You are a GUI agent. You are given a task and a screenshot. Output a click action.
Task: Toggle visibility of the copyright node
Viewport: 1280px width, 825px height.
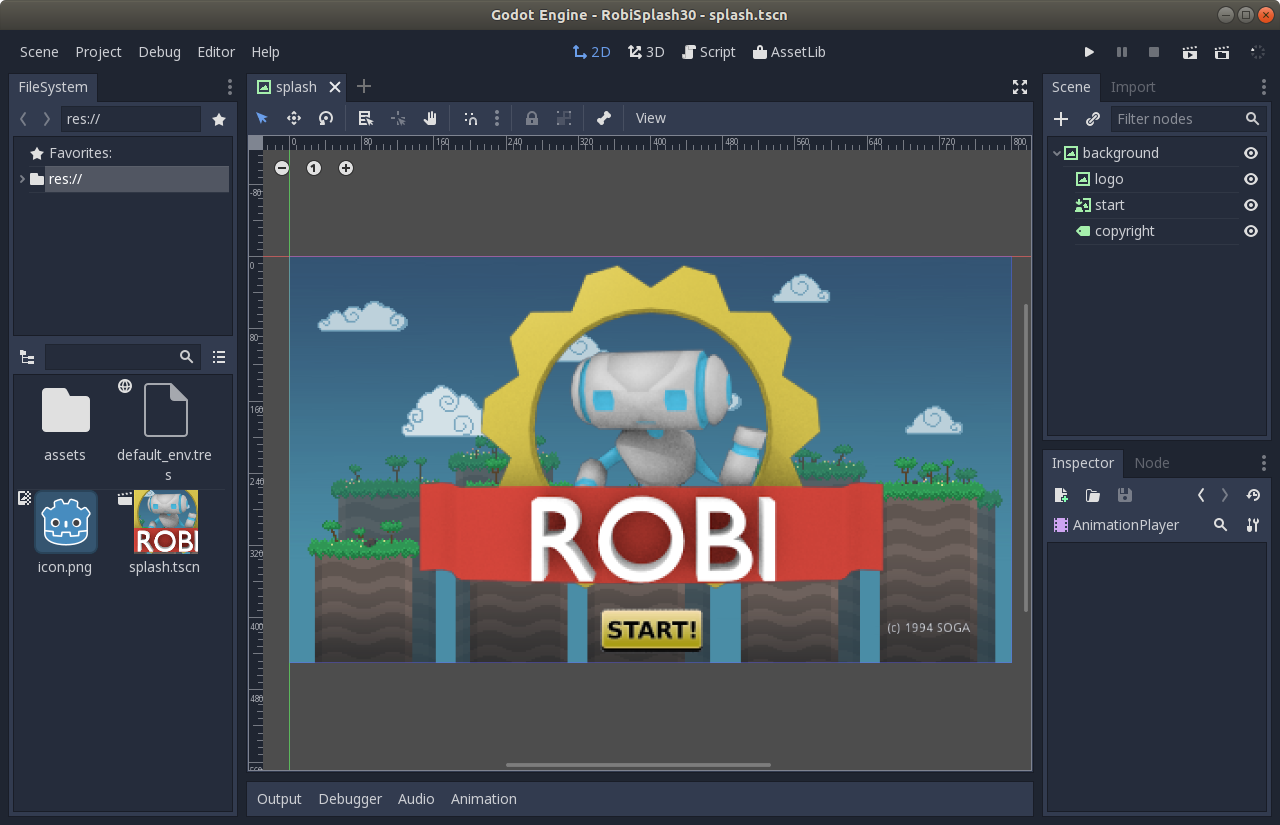1250,231
